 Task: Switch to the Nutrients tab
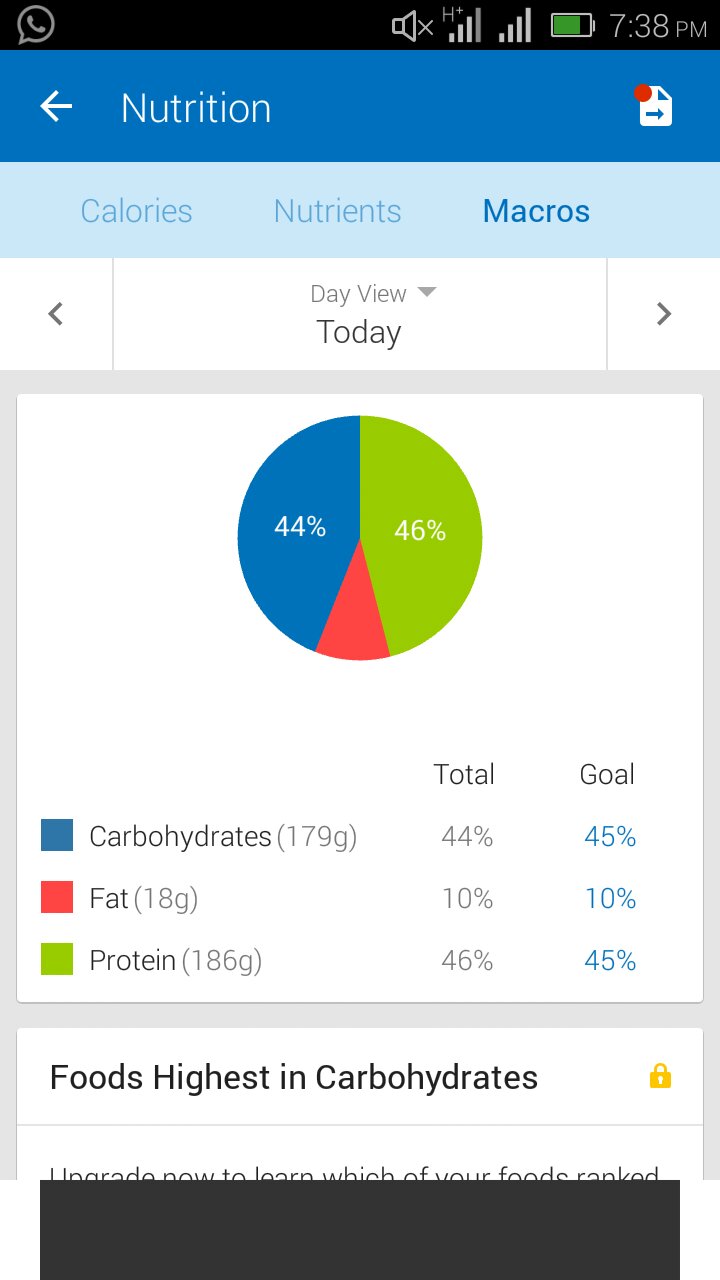pos(337,211)
